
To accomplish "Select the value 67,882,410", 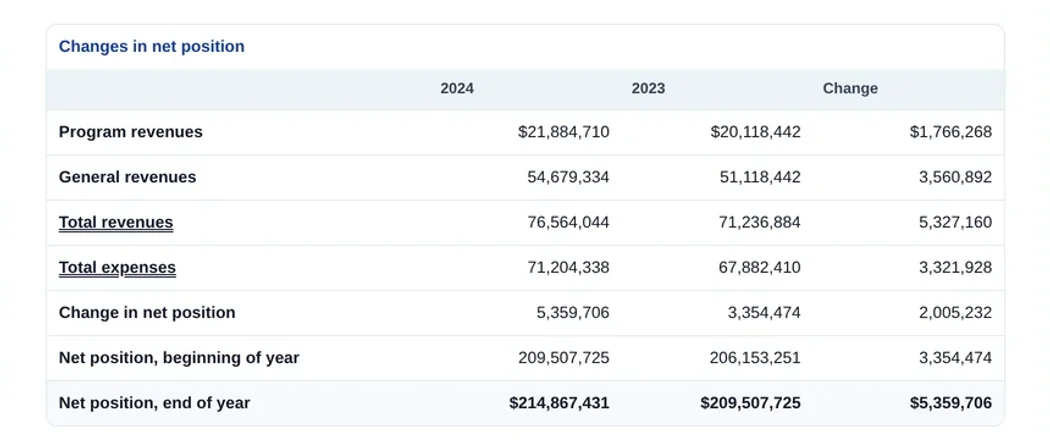I will click(x=760, y=268).
